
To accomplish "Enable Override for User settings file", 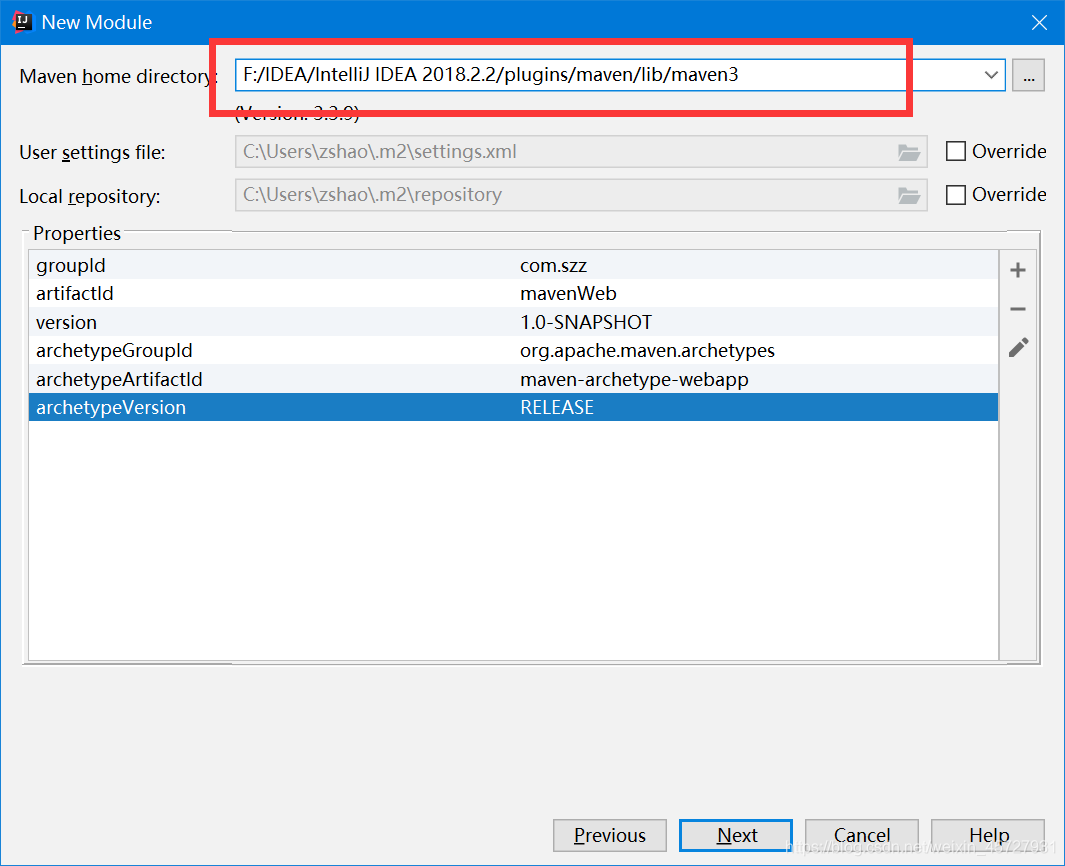I will [956, 151].
